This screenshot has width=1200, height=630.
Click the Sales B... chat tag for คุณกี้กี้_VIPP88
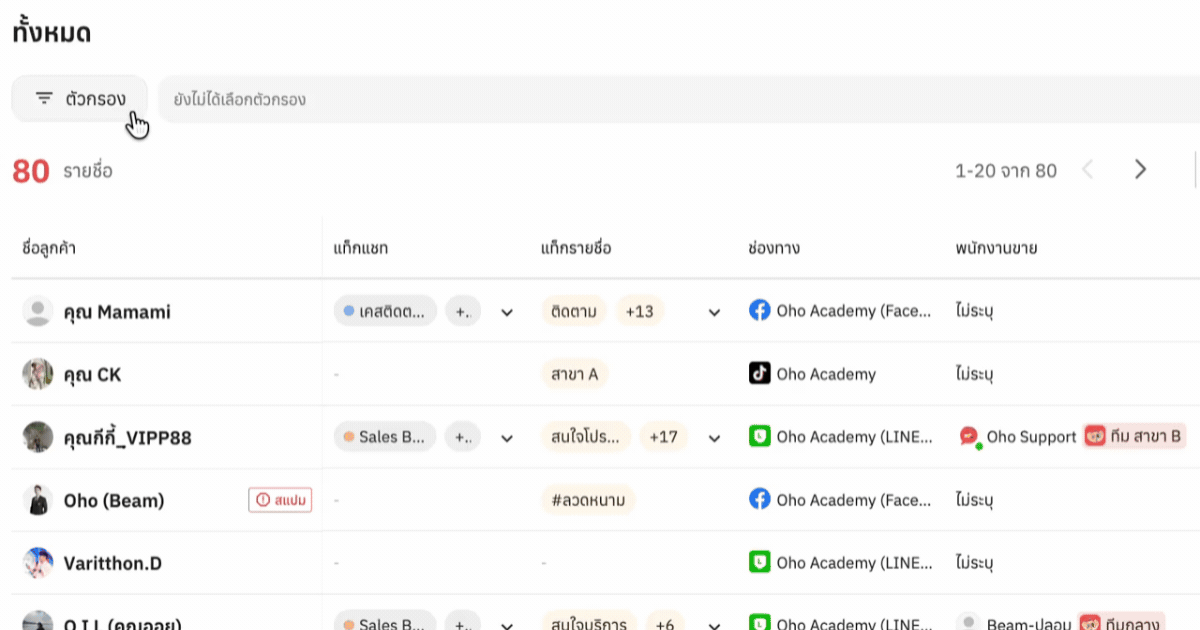pyautogui.click(x=385, y=437)
